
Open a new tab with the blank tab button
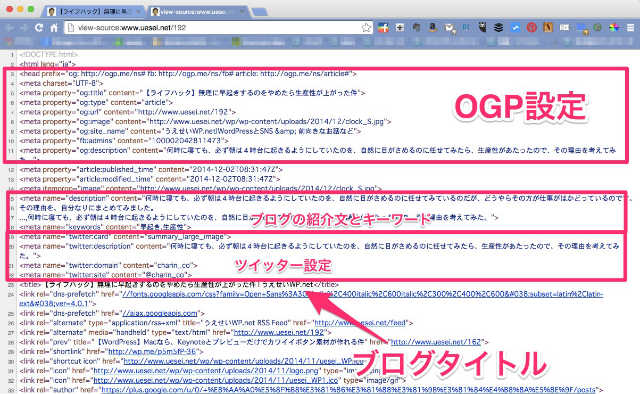click(260, 12)
